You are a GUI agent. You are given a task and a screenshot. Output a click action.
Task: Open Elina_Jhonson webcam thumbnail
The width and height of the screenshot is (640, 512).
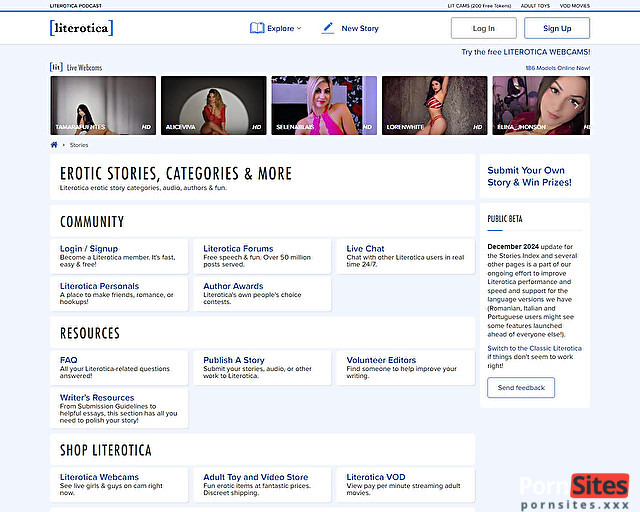point(541,105)
